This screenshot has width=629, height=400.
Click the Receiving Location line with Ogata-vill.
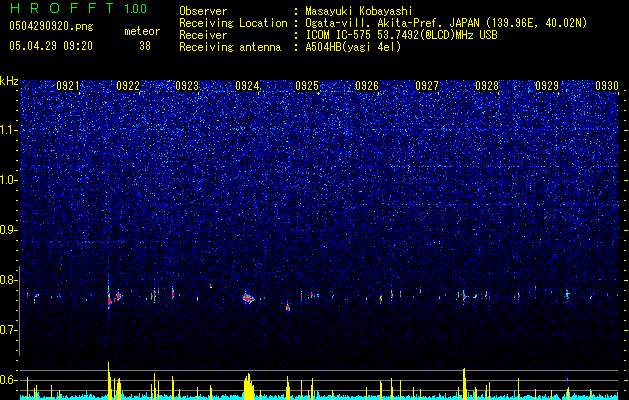pos(383,23)
